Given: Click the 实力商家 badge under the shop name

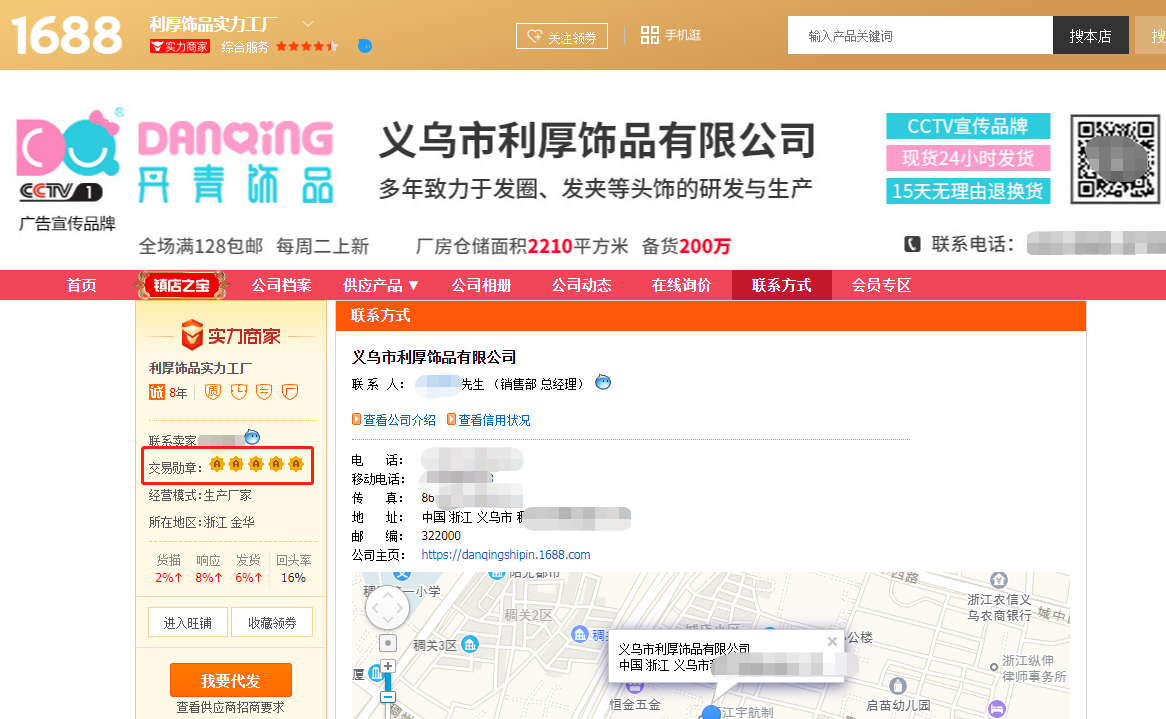Looking at the screenshot, I should pyautogui.click(x=180, y=47).
